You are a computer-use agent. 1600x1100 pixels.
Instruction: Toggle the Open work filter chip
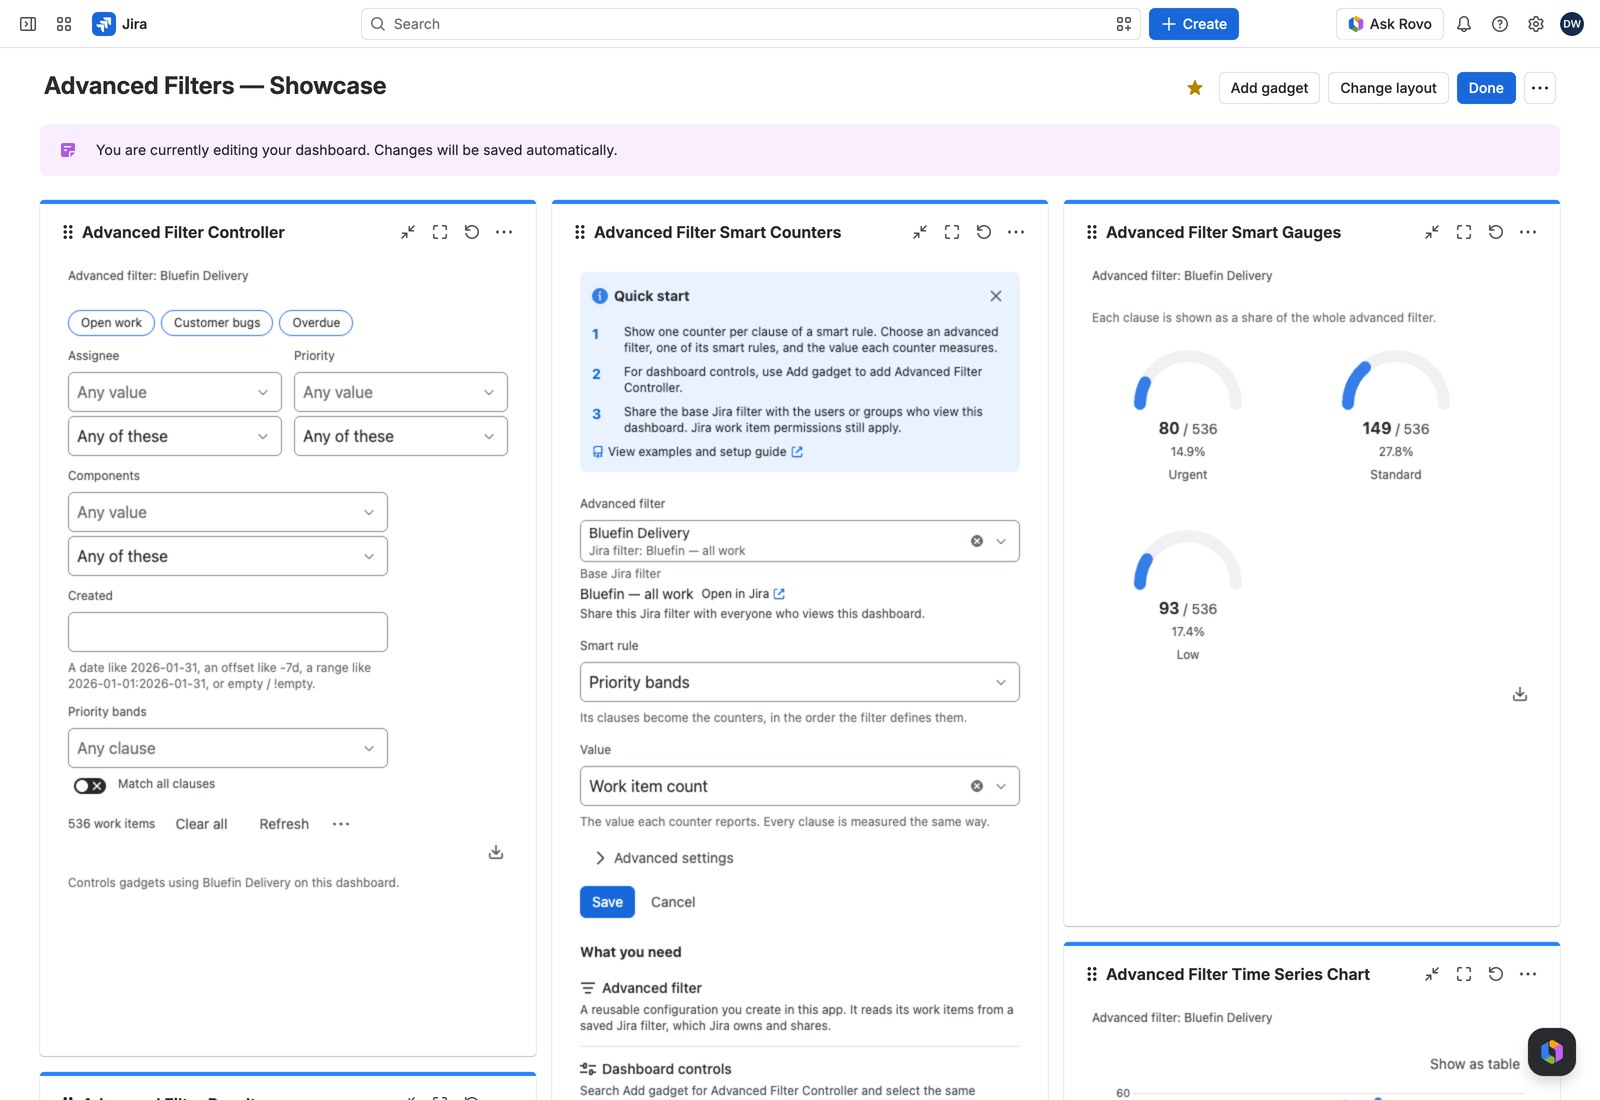click(111, 323)
